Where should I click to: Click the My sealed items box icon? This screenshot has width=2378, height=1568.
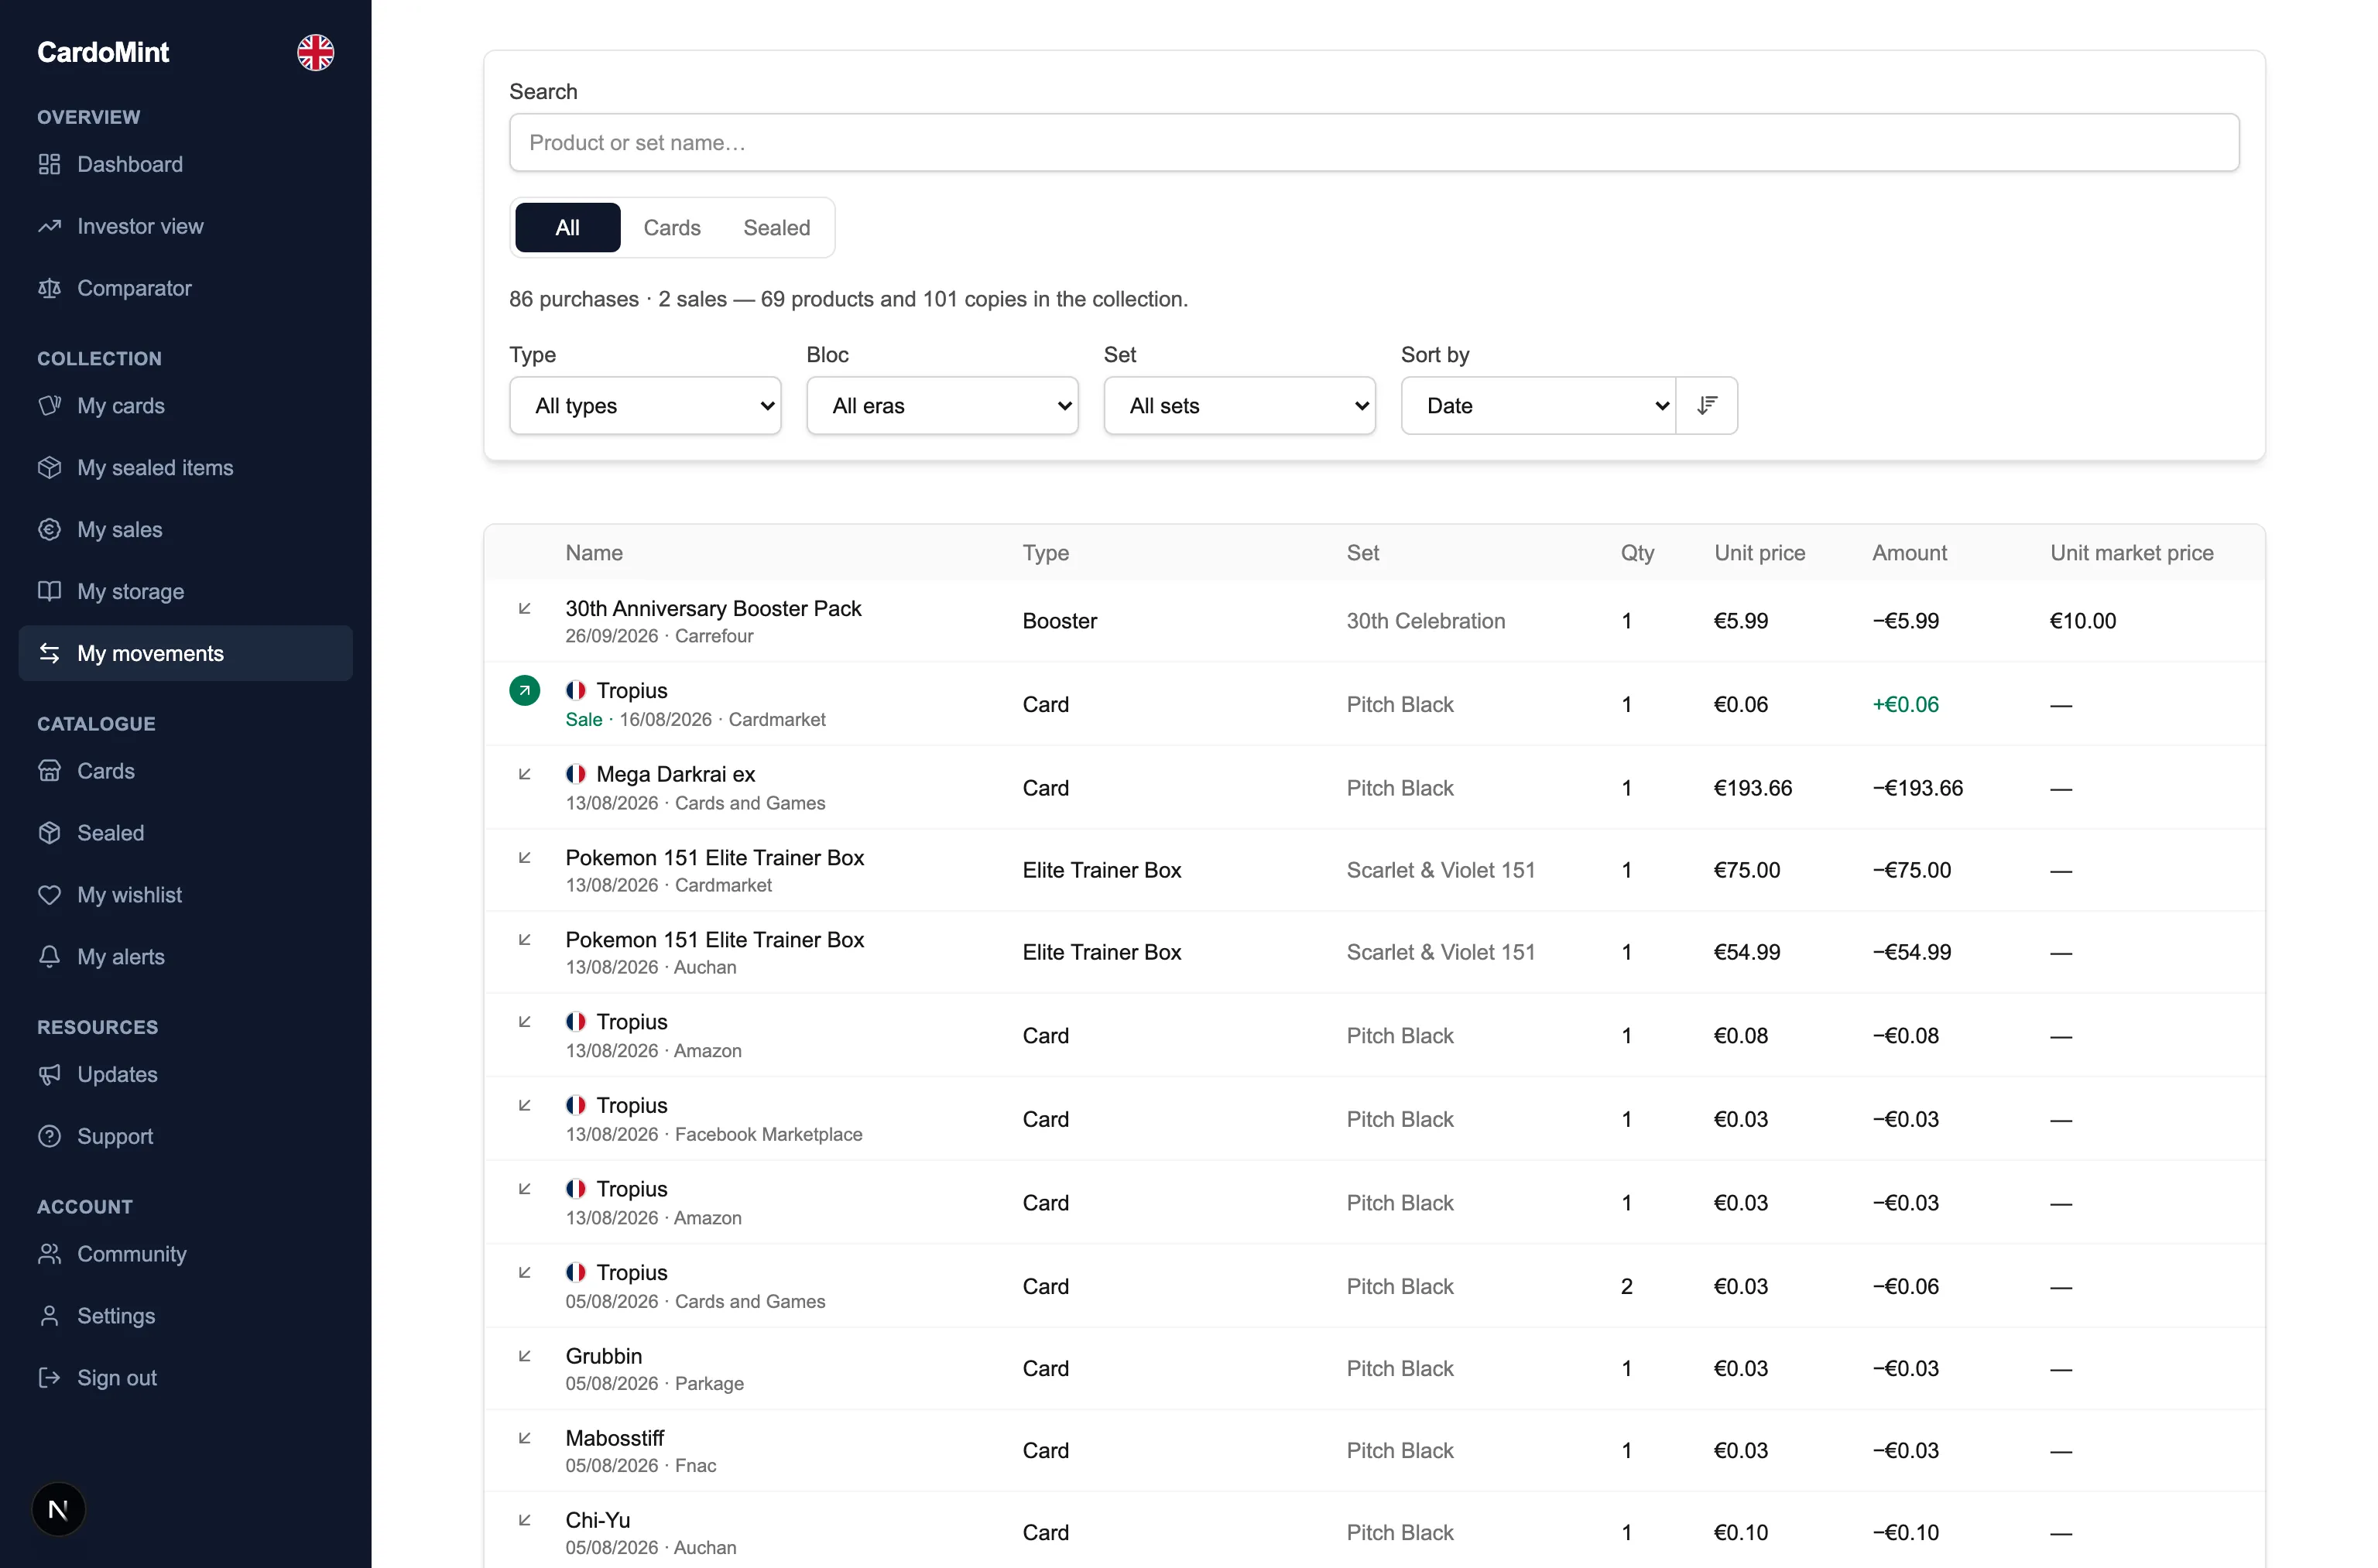click(x=49, y=468)
